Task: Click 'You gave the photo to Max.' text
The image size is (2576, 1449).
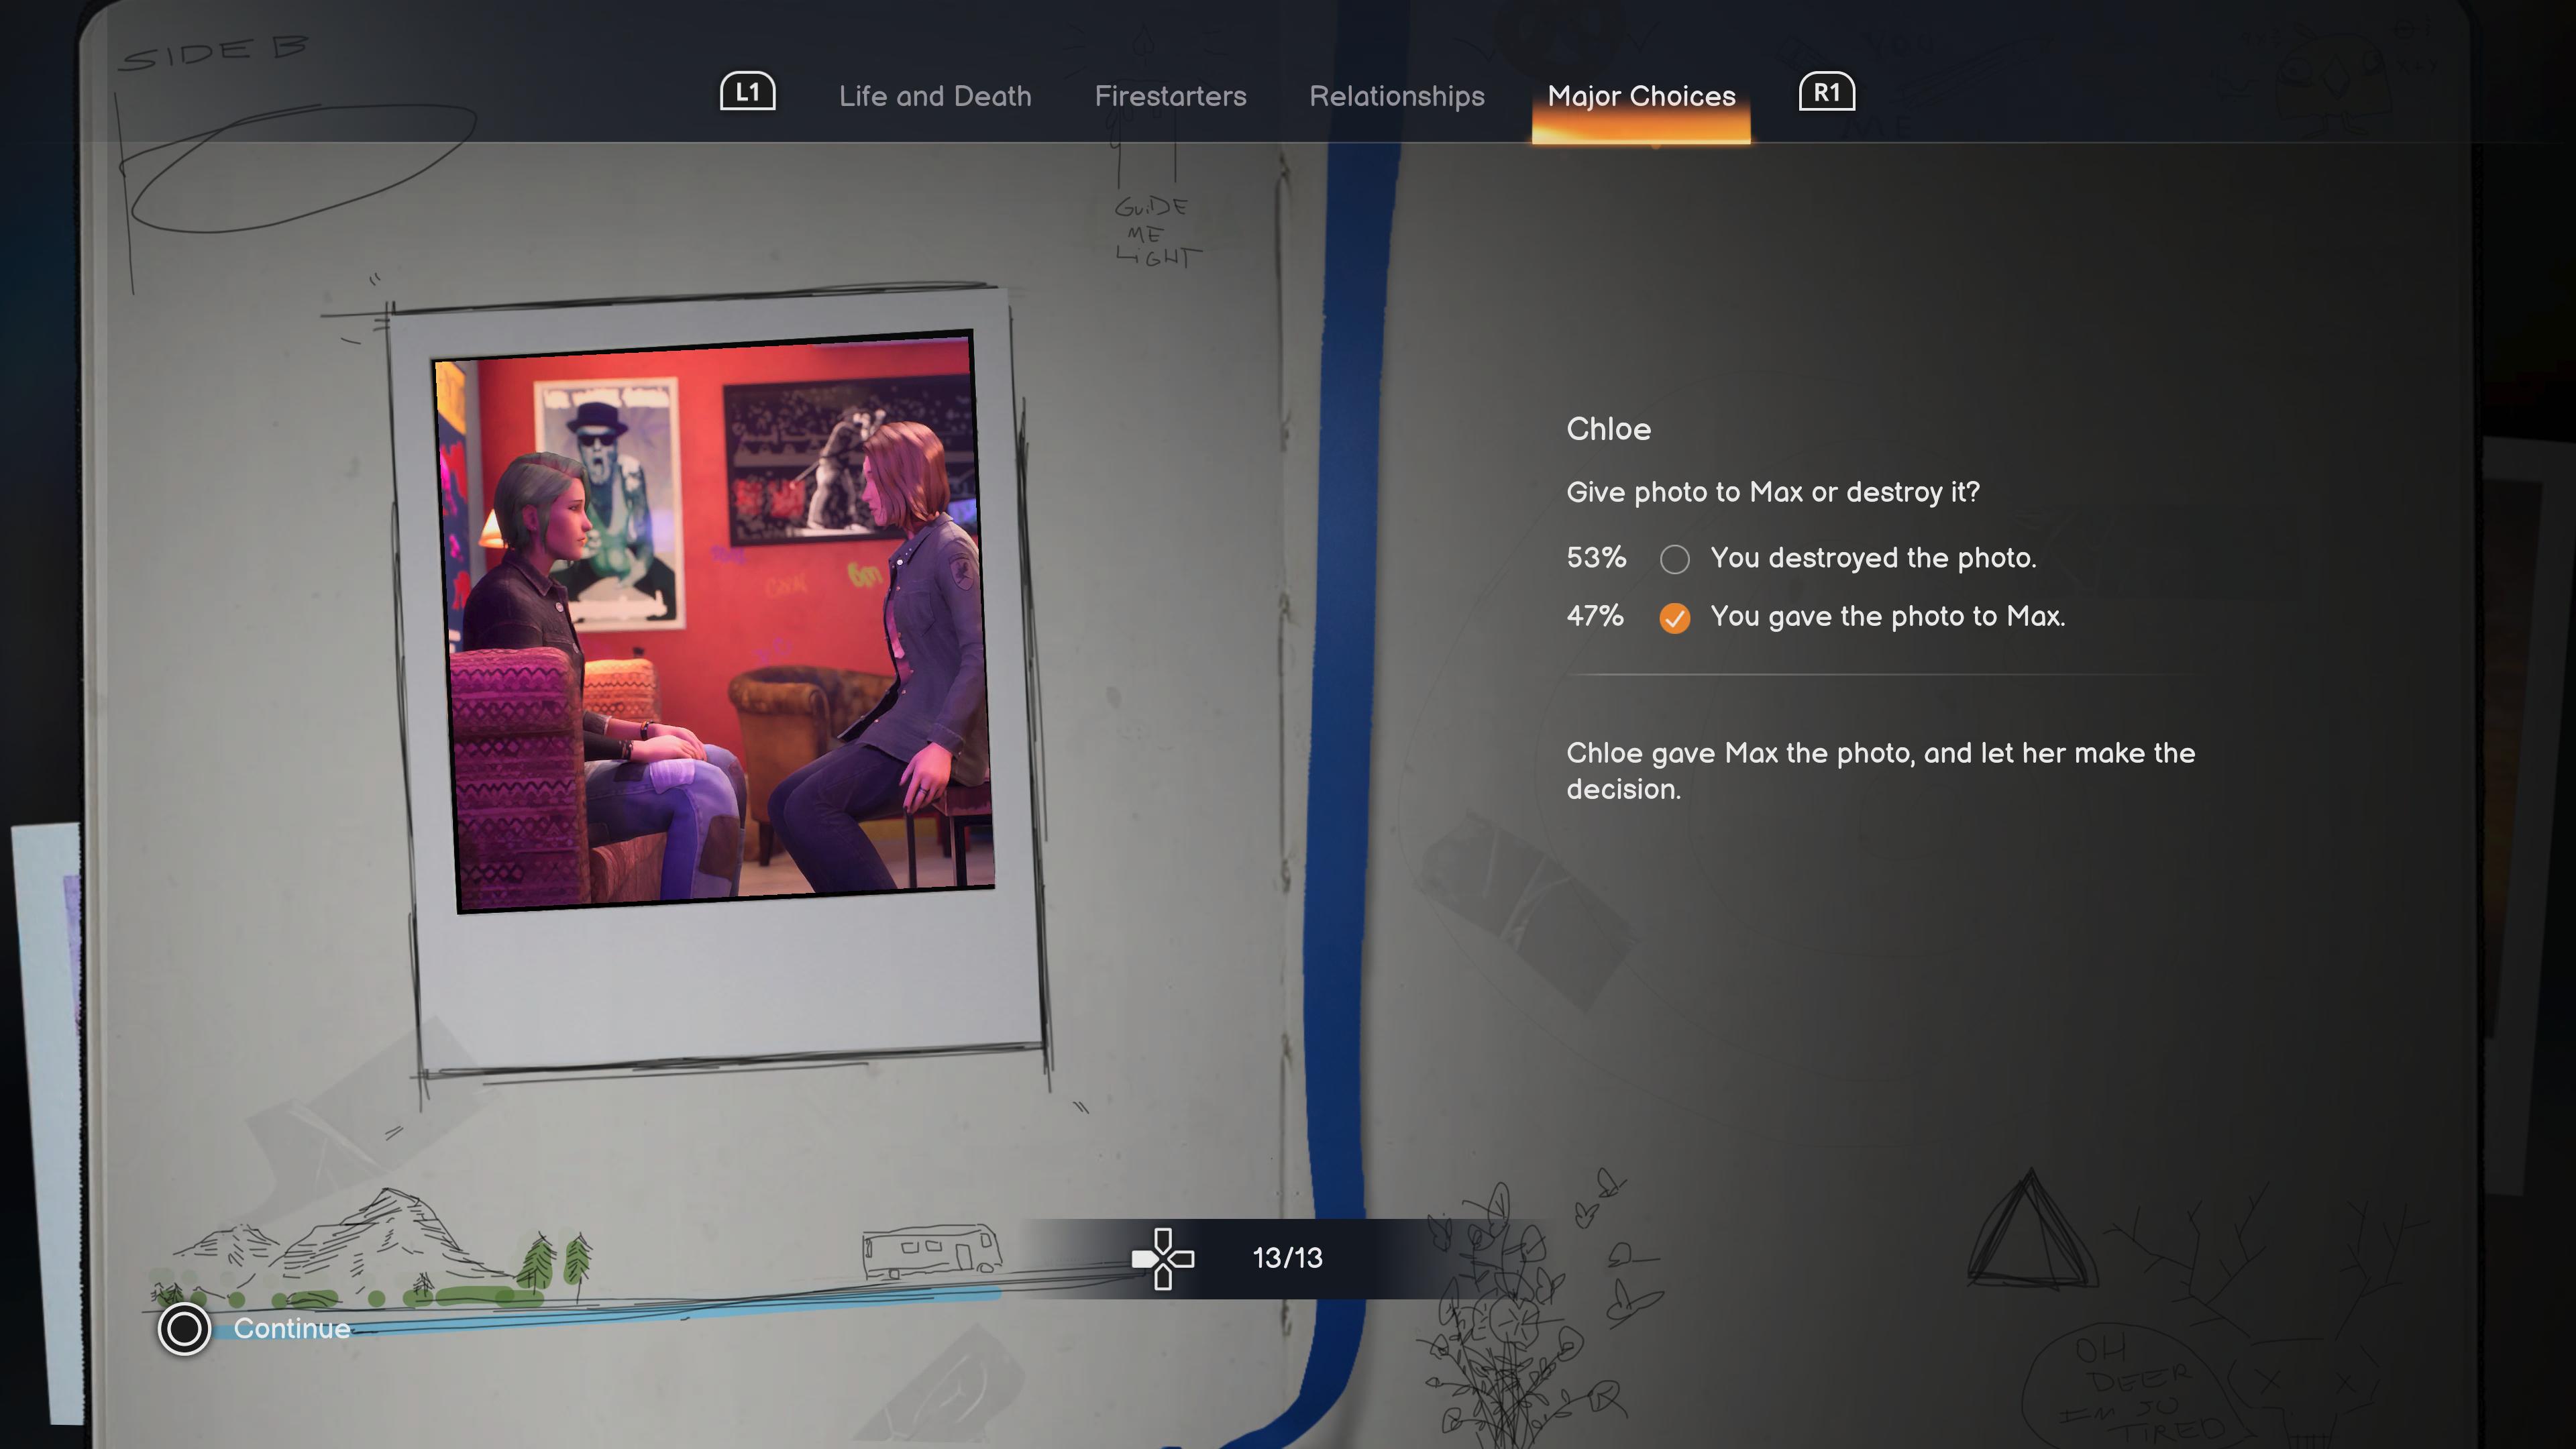Action: pyautogui.click(x=1887, y=617)
